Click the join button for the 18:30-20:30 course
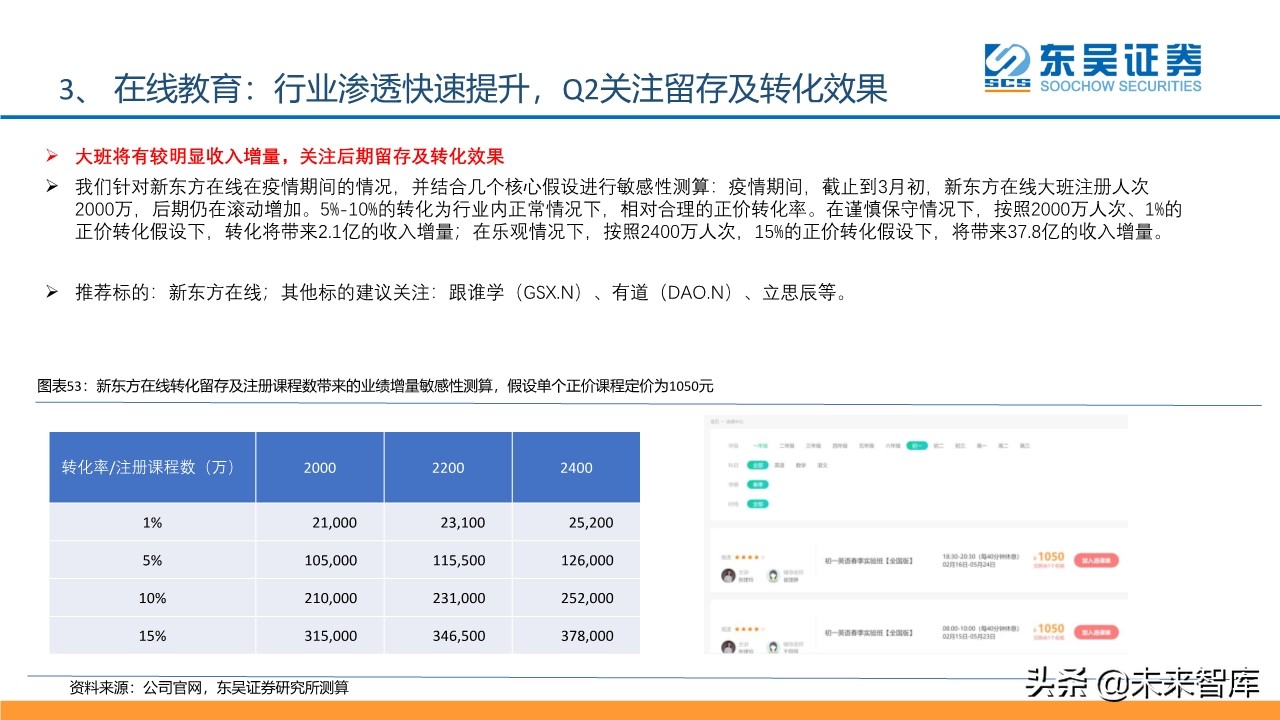Image resolution: width=1280 pixels, height=720 pixels. (1096, 561)
